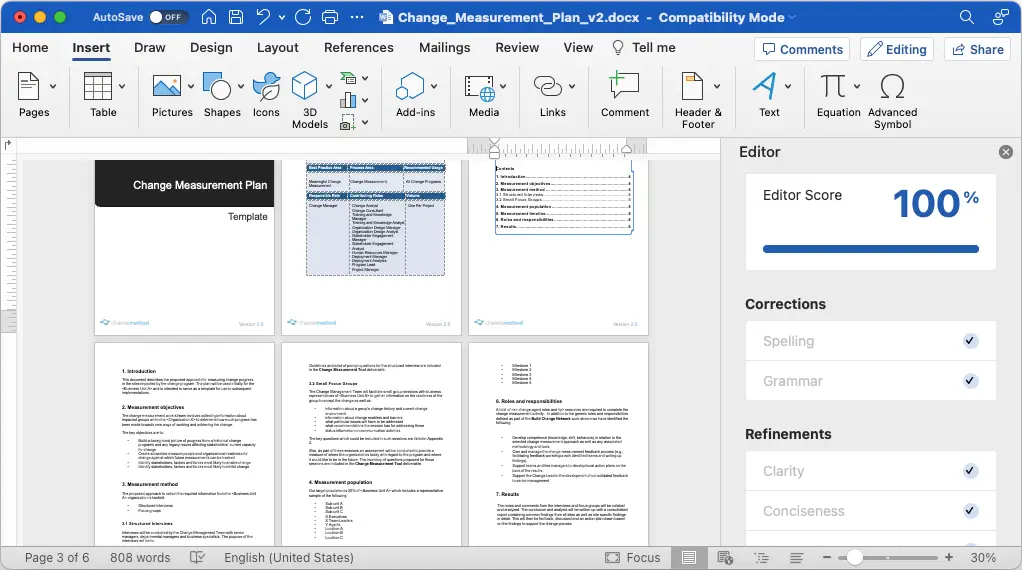Switch to Print Layout view icon

[x=689, y=558]
